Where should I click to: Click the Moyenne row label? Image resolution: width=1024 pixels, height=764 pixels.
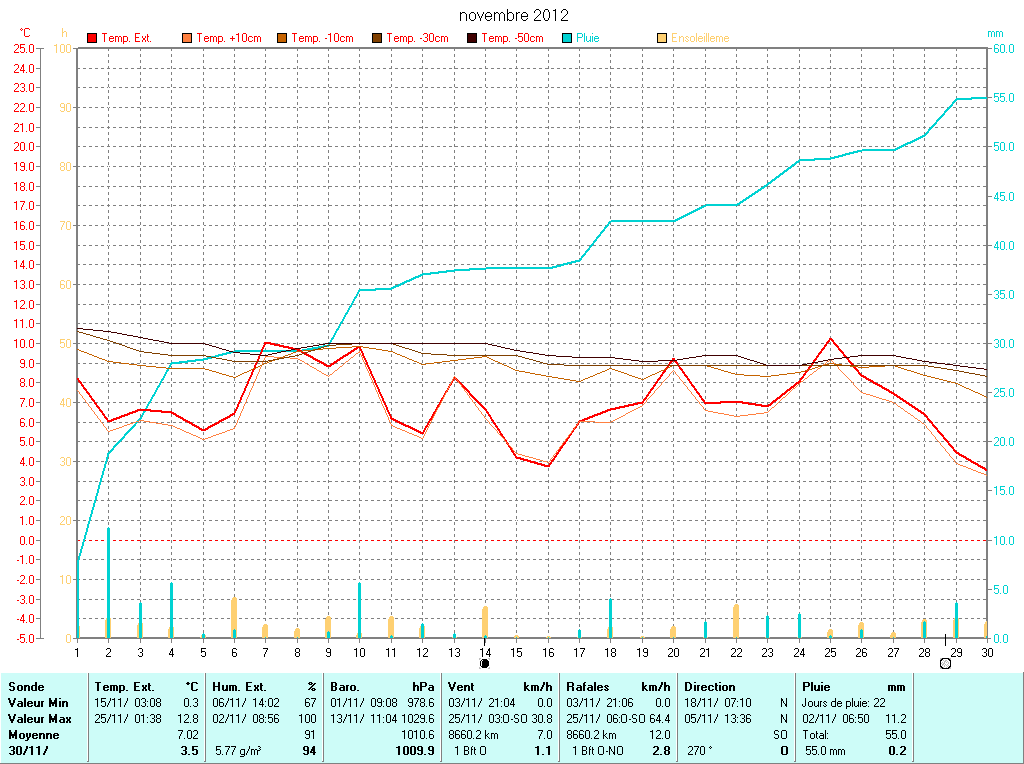34,735
